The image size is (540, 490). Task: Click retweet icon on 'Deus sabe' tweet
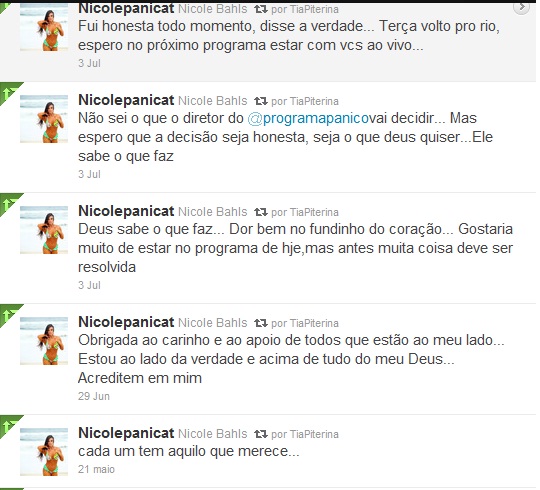point(261,212)
